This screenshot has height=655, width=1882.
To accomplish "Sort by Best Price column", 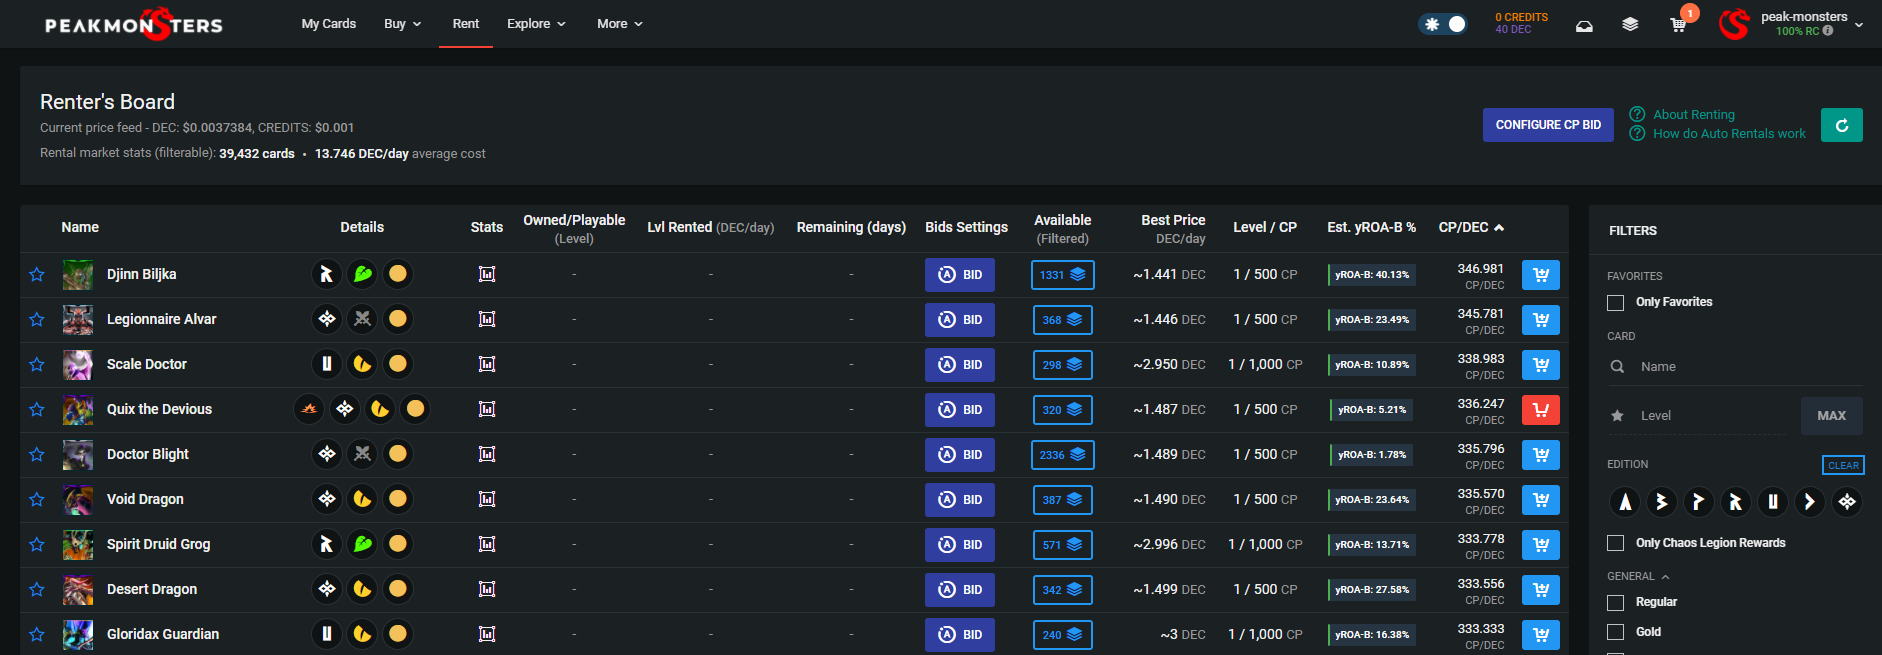I will click(1173, 228).
